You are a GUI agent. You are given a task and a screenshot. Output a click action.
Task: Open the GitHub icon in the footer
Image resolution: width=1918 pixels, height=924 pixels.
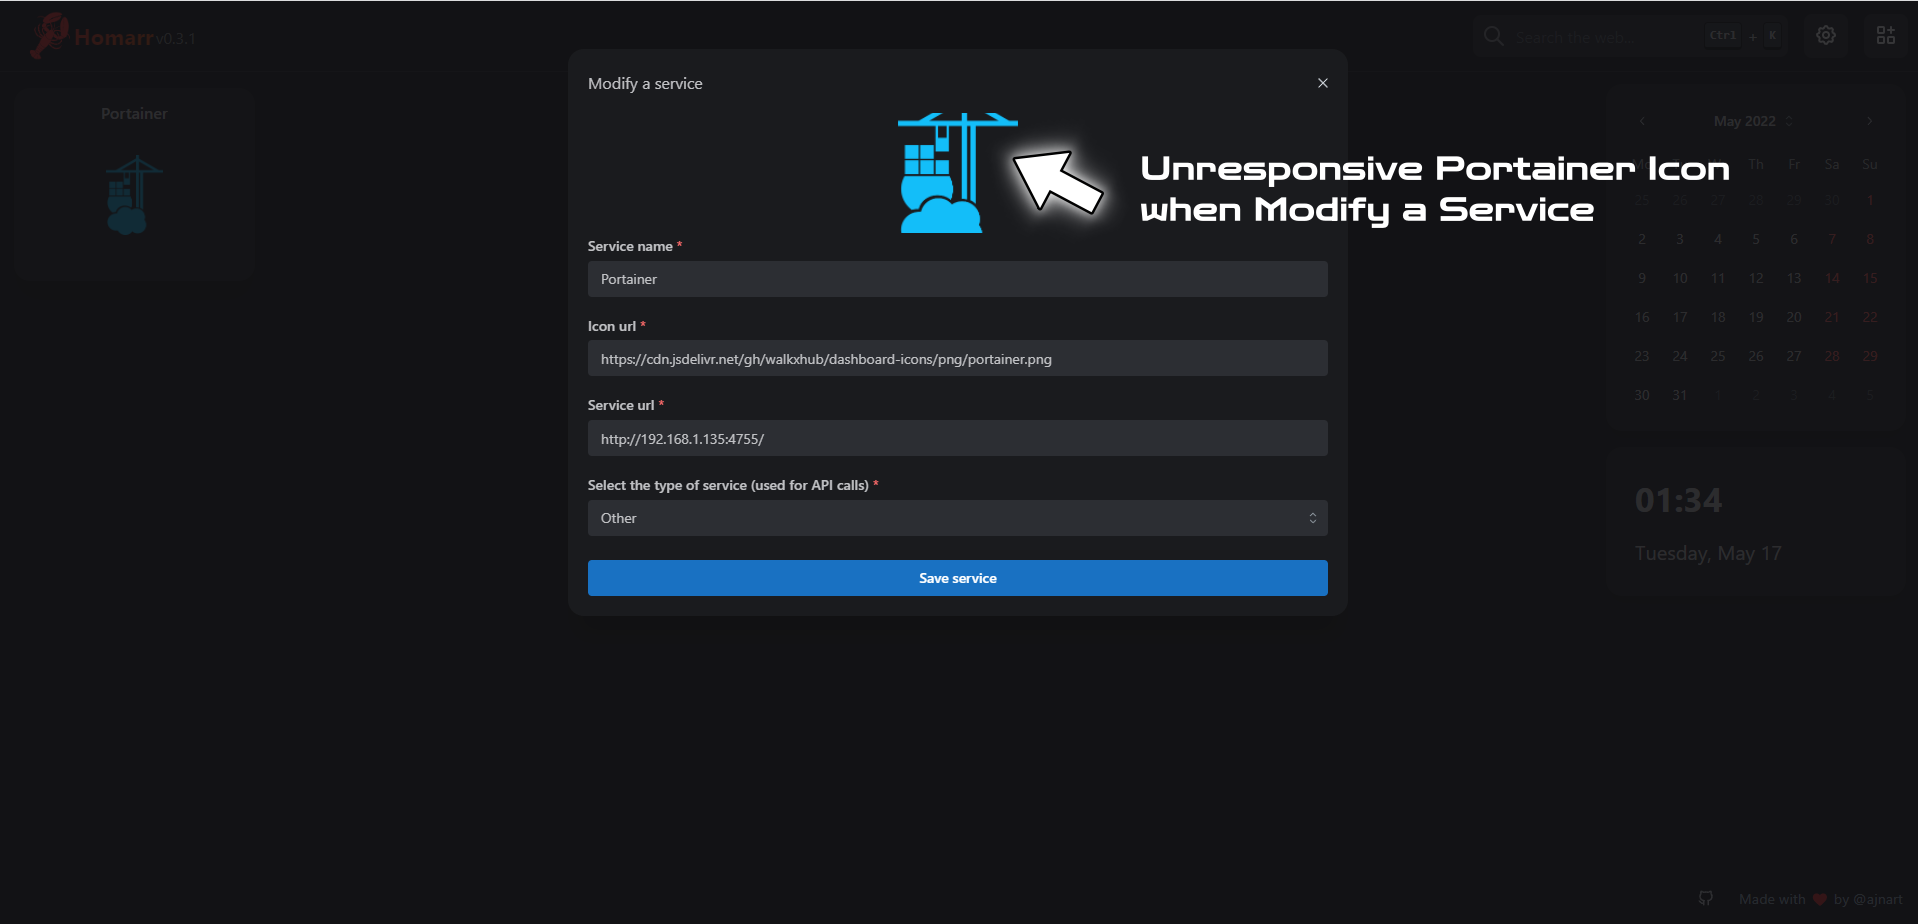click(x=1705, y=898)
